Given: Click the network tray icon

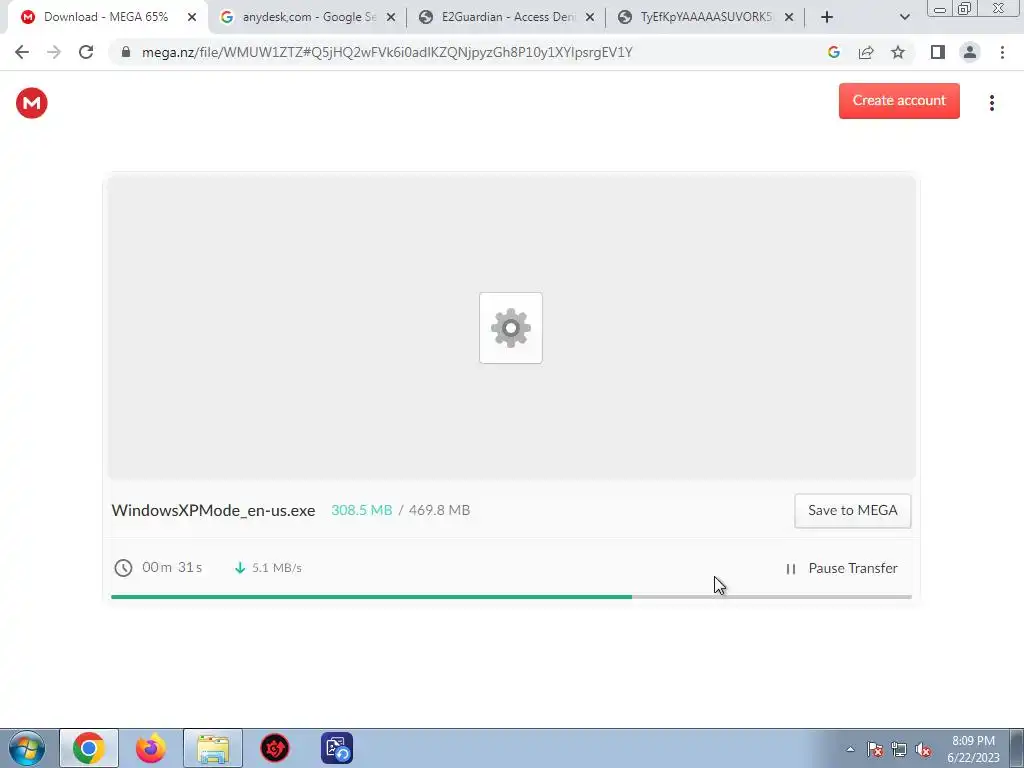Looking at the screenshot, I should [x=899, y=749].
